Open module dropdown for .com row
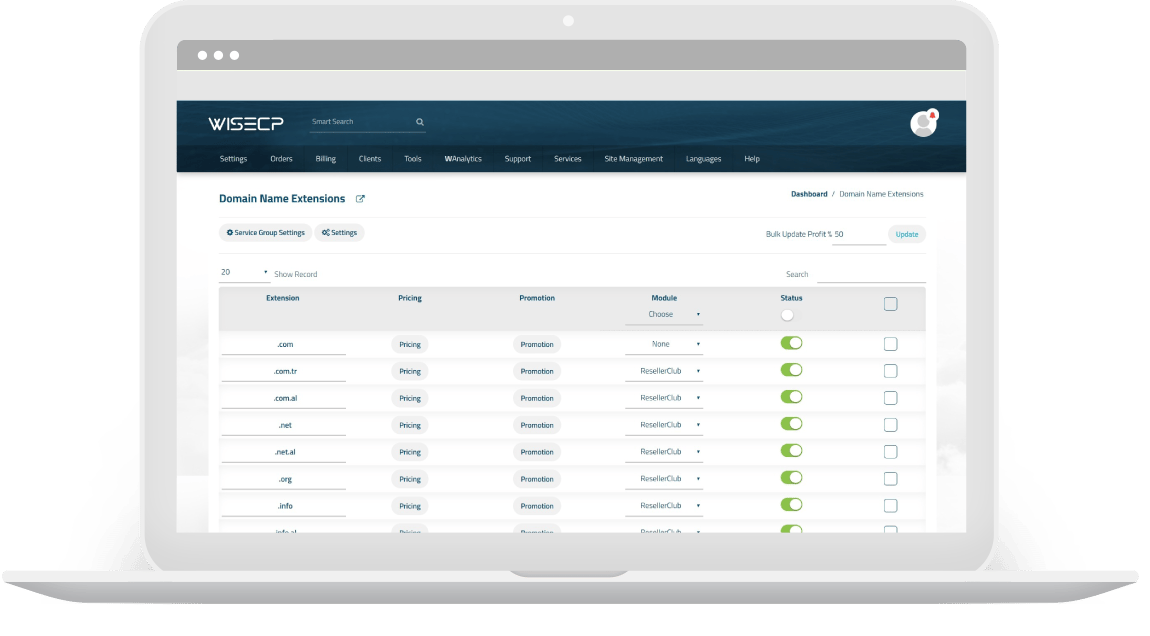The height and width of the screenshot is (636, 1150). [664, 344]
